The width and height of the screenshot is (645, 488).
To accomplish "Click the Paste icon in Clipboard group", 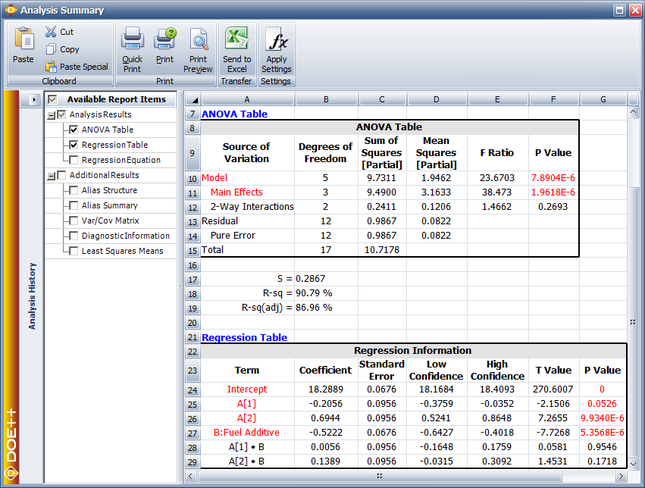I will coord(23,40).
